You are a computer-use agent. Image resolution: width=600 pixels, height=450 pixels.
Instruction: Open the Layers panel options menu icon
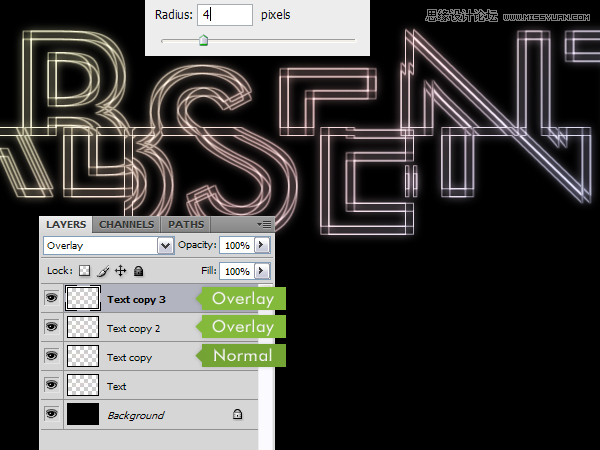tap(264, 225)
